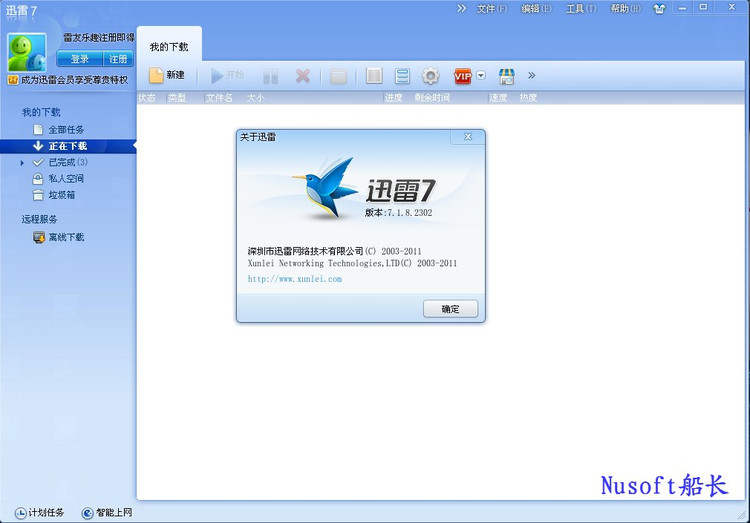Sort by the 进度 column header

pyautogui.click(x=394, y=98)
